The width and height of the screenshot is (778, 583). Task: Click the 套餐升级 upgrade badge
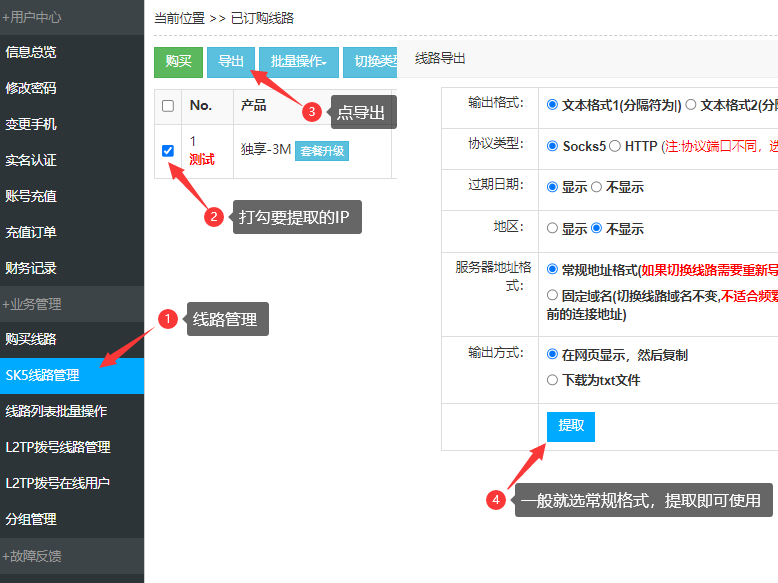tap(322, 151)
